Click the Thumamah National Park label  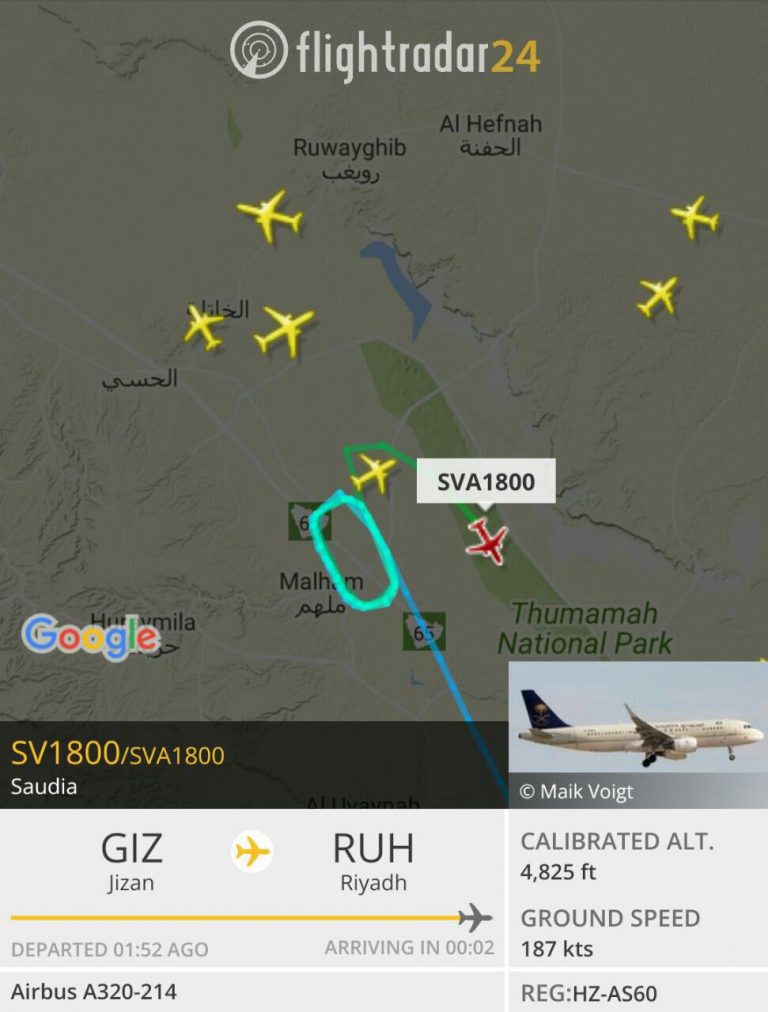[x=584, y=629]
